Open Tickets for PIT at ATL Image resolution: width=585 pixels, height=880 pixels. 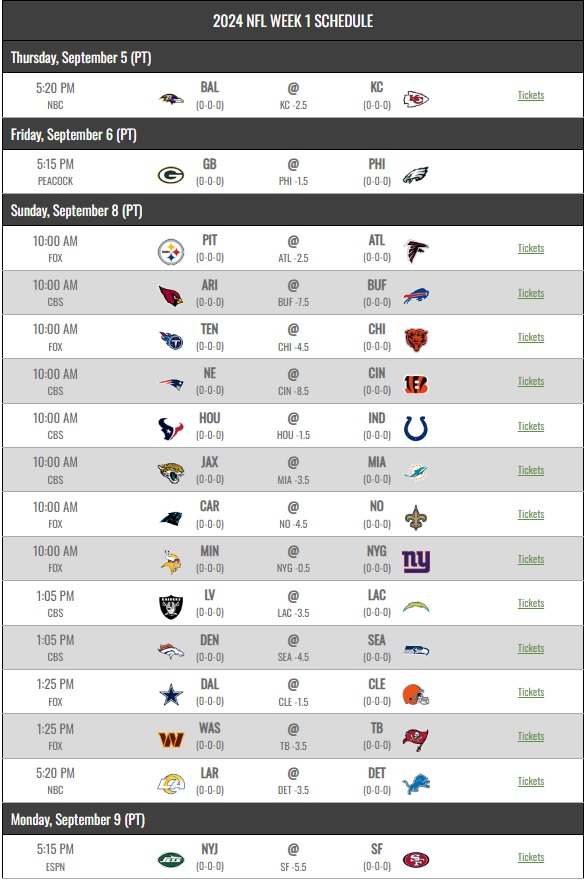531,248
